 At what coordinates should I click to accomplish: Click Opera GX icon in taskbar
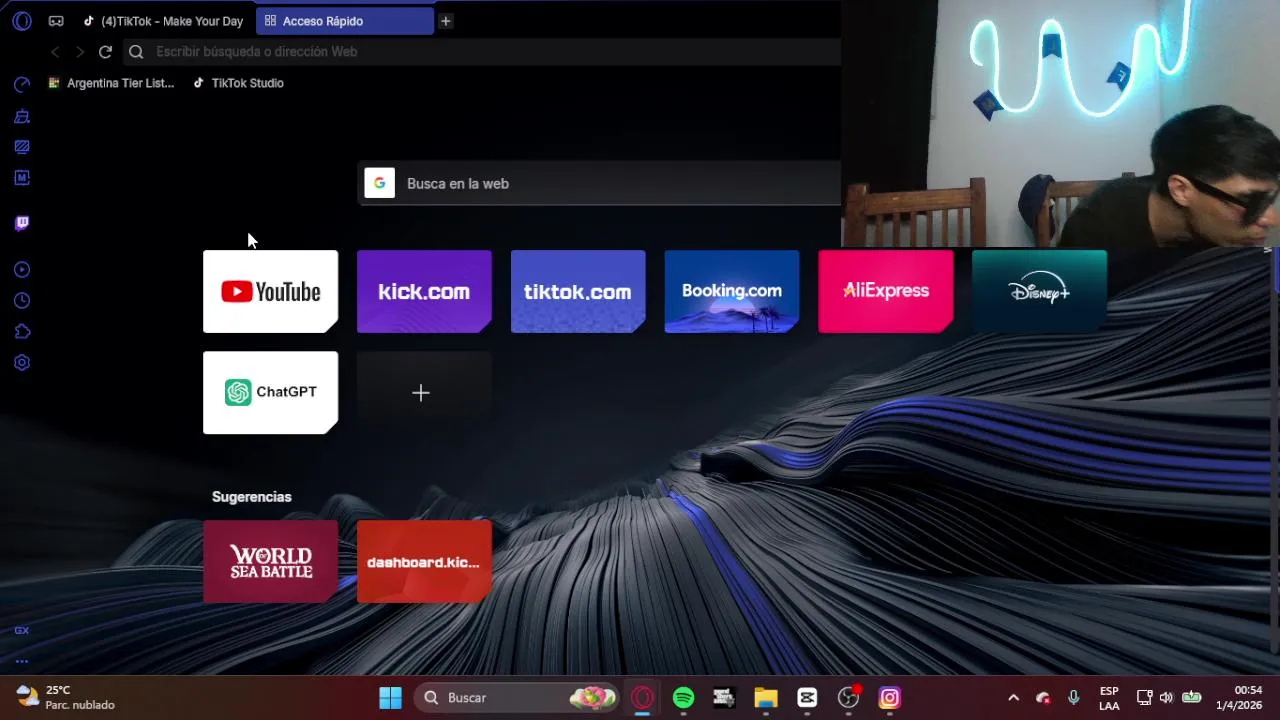coord(642,698)
